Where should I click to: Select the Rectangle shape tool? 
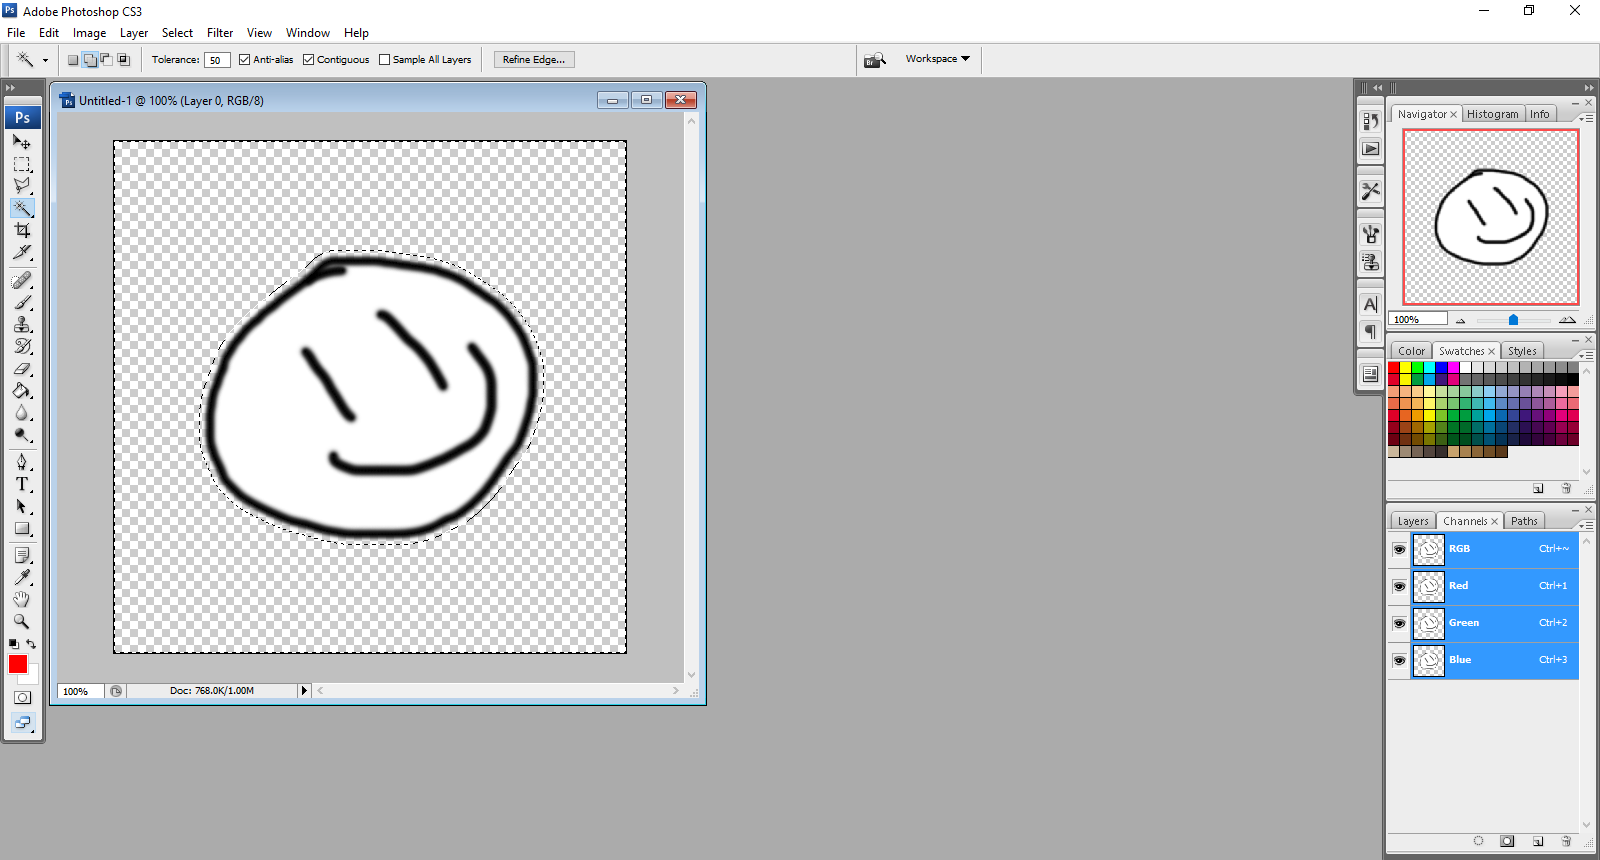22,528
